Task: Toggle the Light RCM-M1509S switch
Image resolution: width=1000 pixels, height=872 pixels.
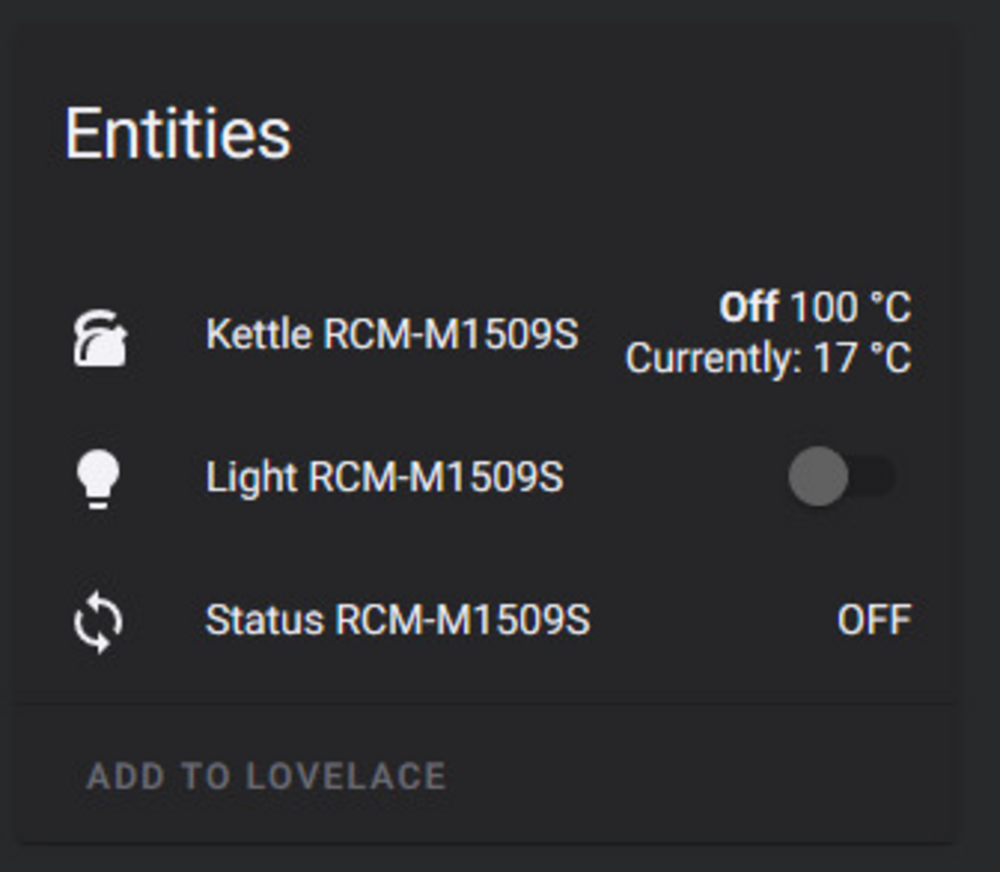Action: (x=842, y=476)
